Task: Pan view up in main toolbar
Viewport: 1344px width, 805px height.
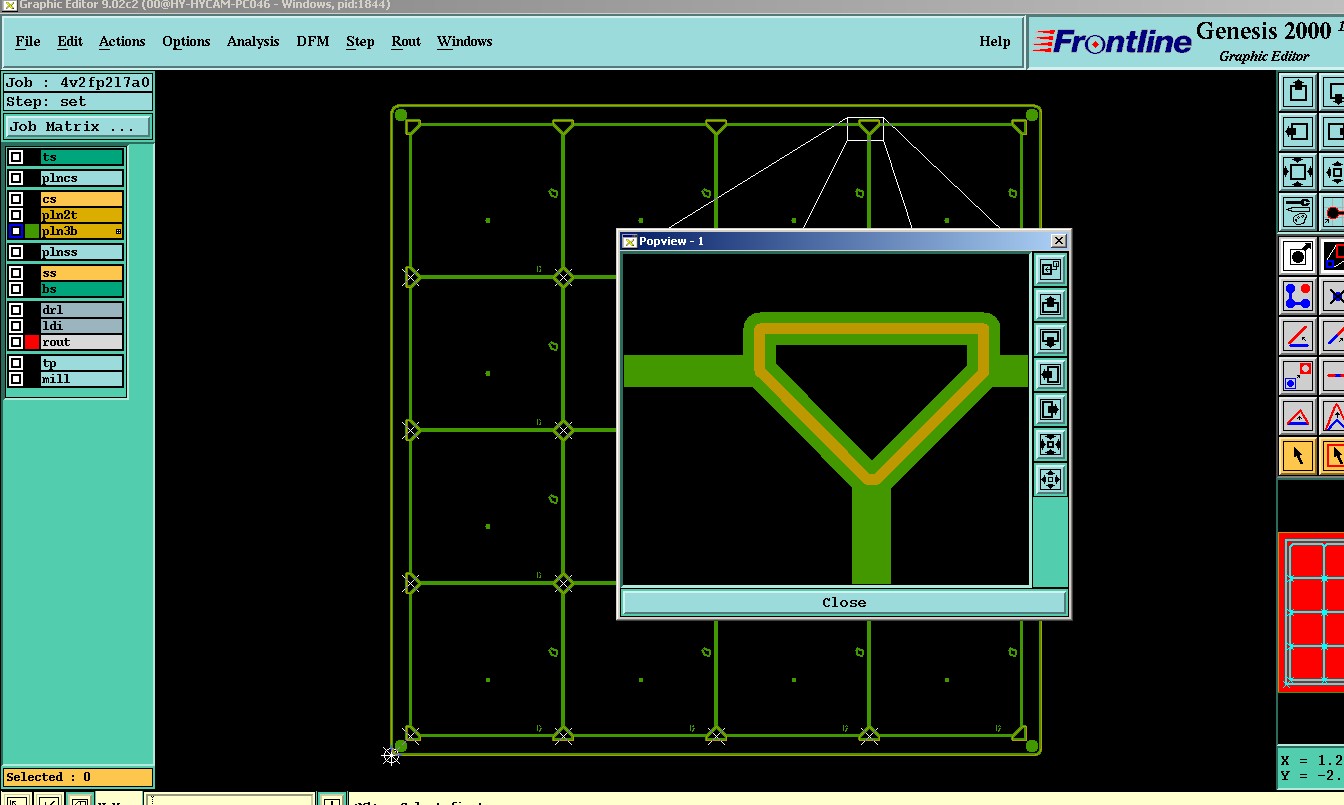Action: pyautogui.click(x=1298, y=92)
